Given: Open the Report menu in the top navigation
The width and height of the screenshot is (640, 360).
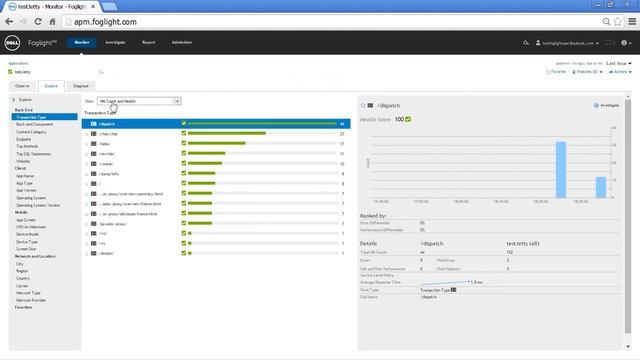Looking at the screenshot, I should 149,42.
